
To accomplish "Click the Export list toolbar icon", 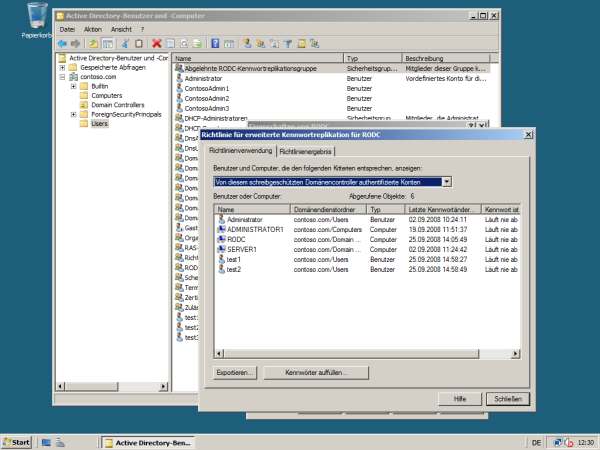I will pos(197,44).
